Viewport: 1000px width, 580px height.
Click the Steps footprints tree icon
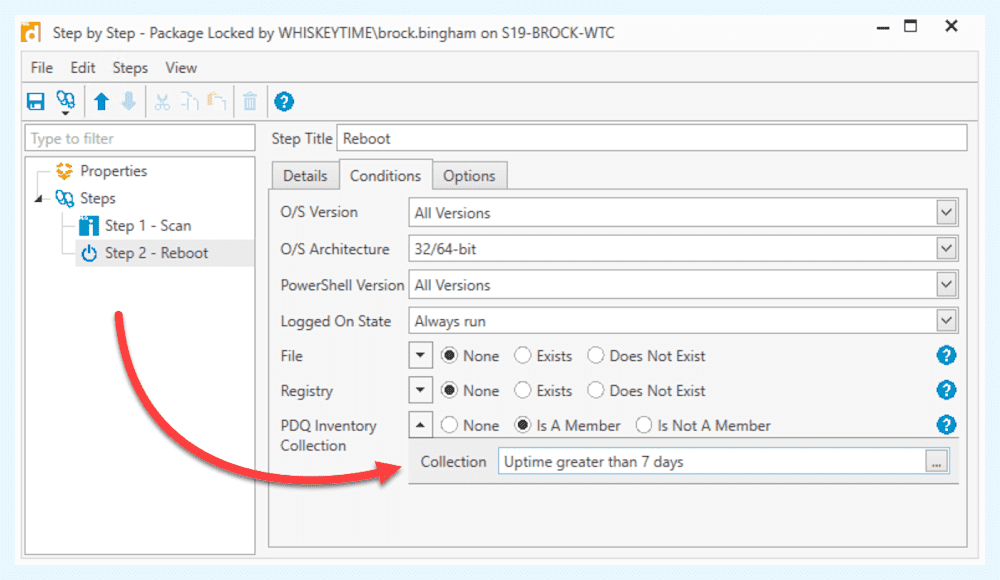tap(64, 198)
